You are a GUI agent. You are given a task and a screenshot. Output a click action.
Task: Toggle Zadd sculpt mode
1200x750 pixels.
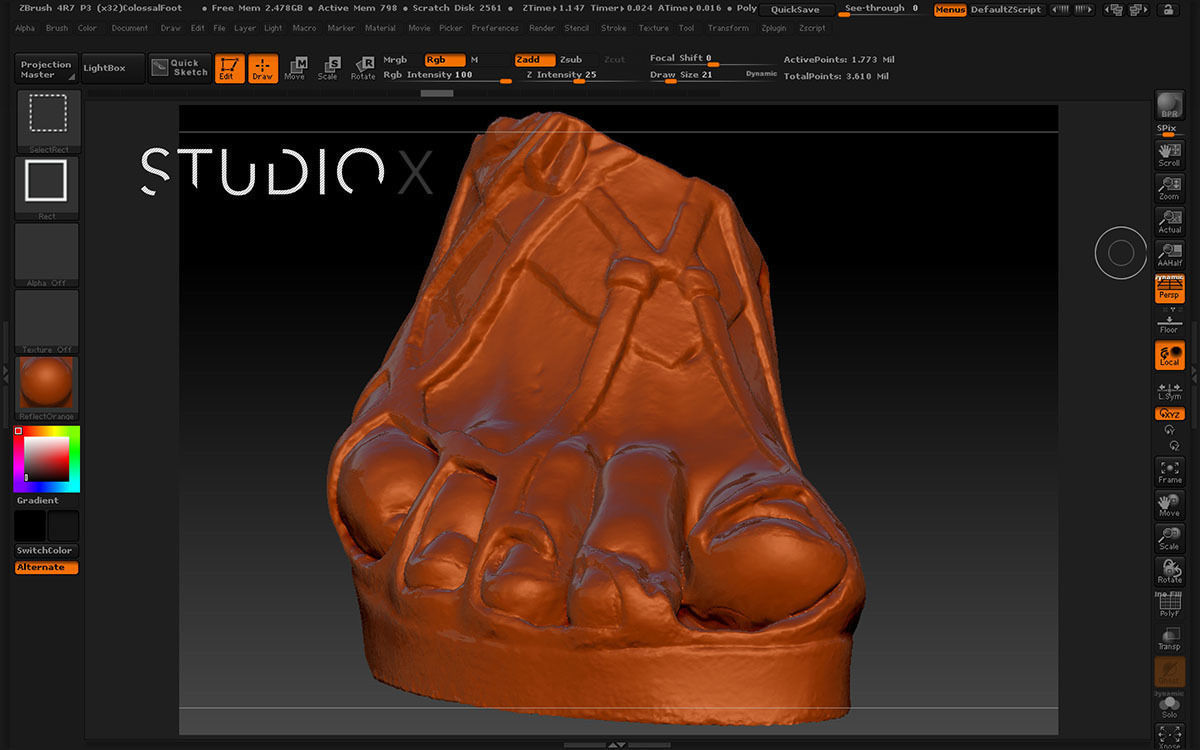coord(535,60)
